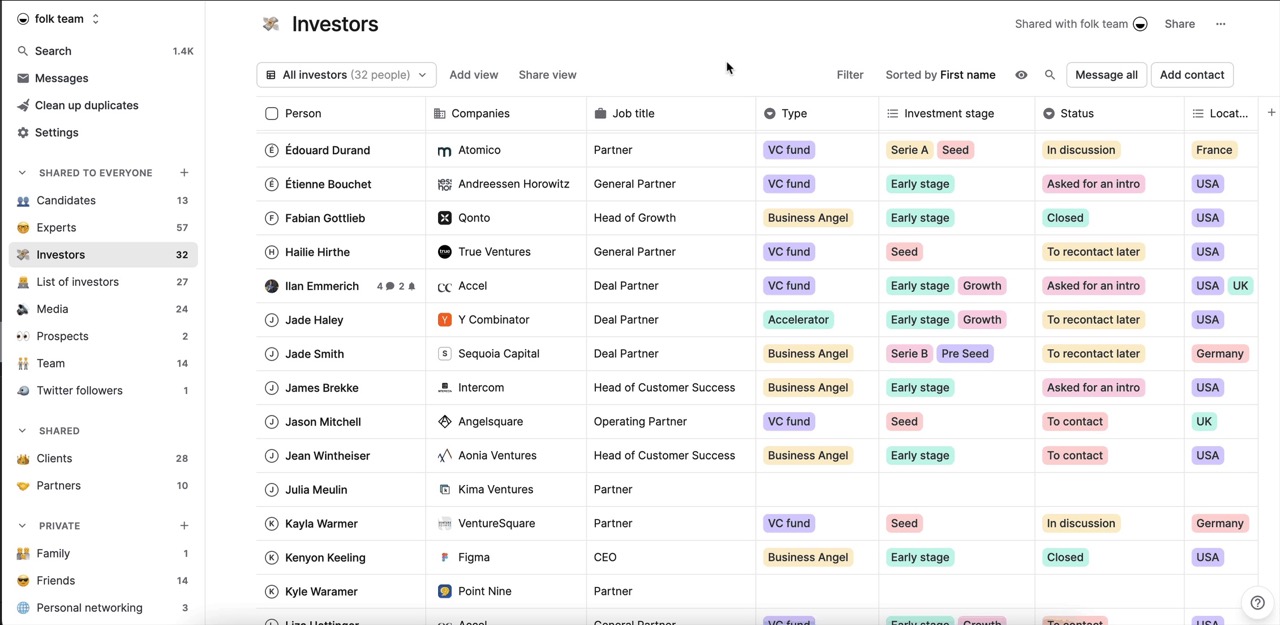Viewport: 1280px width, 625px height.
Task: Click Andreessen Horowitz logo
Action: click(x=445, y=184)
